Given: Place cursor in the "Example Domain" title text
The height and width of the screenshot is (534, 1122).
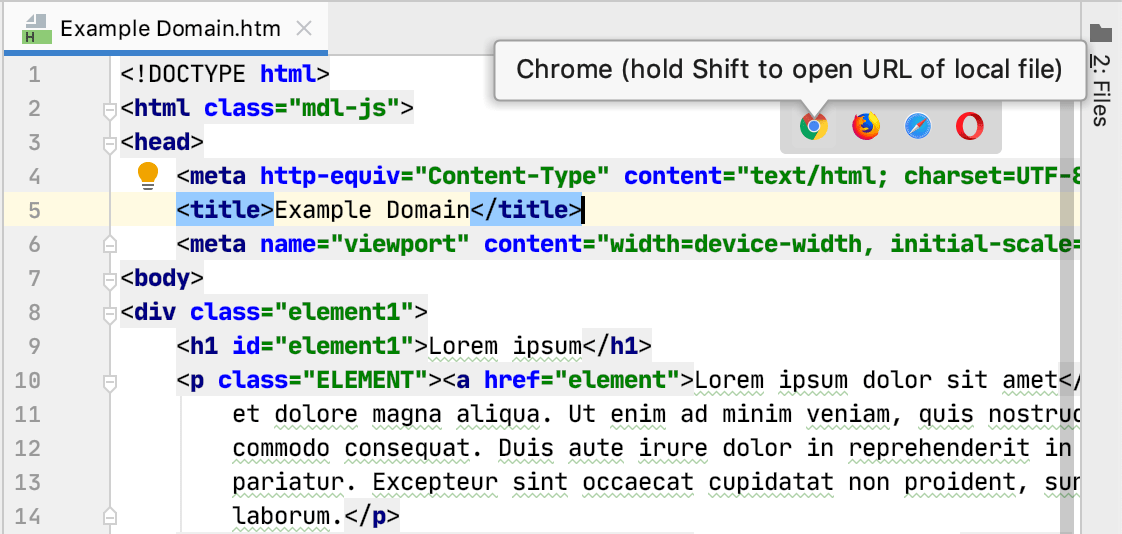Looking at the screenshot, I should (x=372, y=210).
